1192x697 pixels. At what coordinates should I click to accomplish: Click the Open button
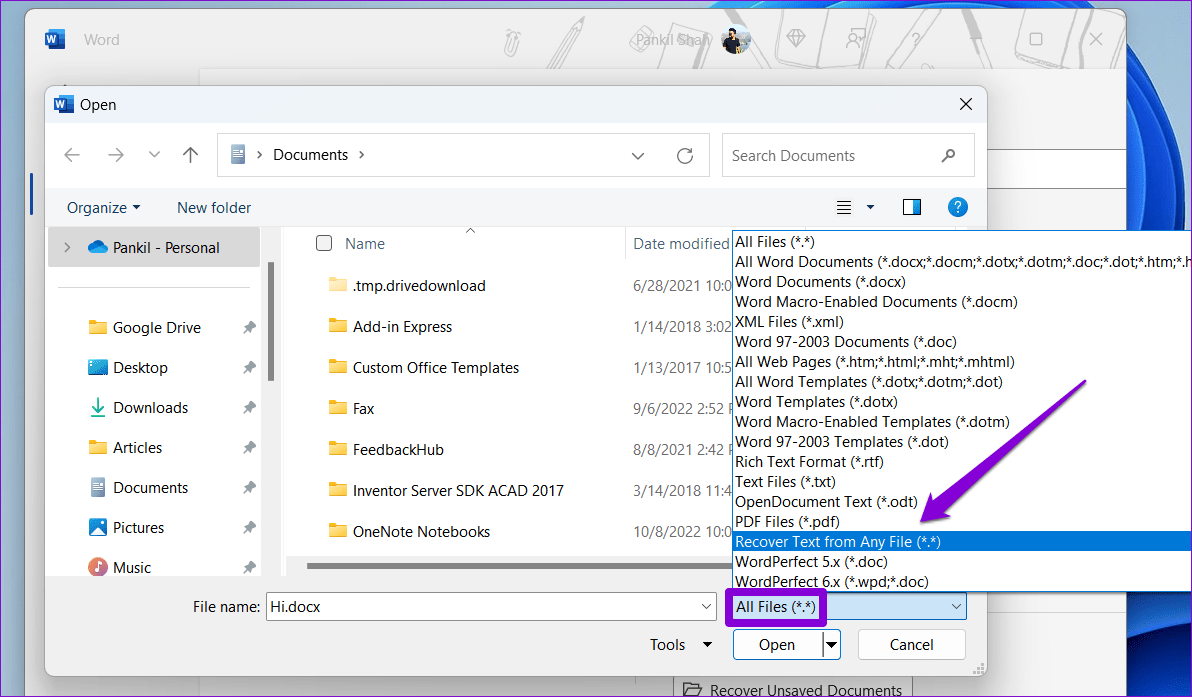[778, 644]
